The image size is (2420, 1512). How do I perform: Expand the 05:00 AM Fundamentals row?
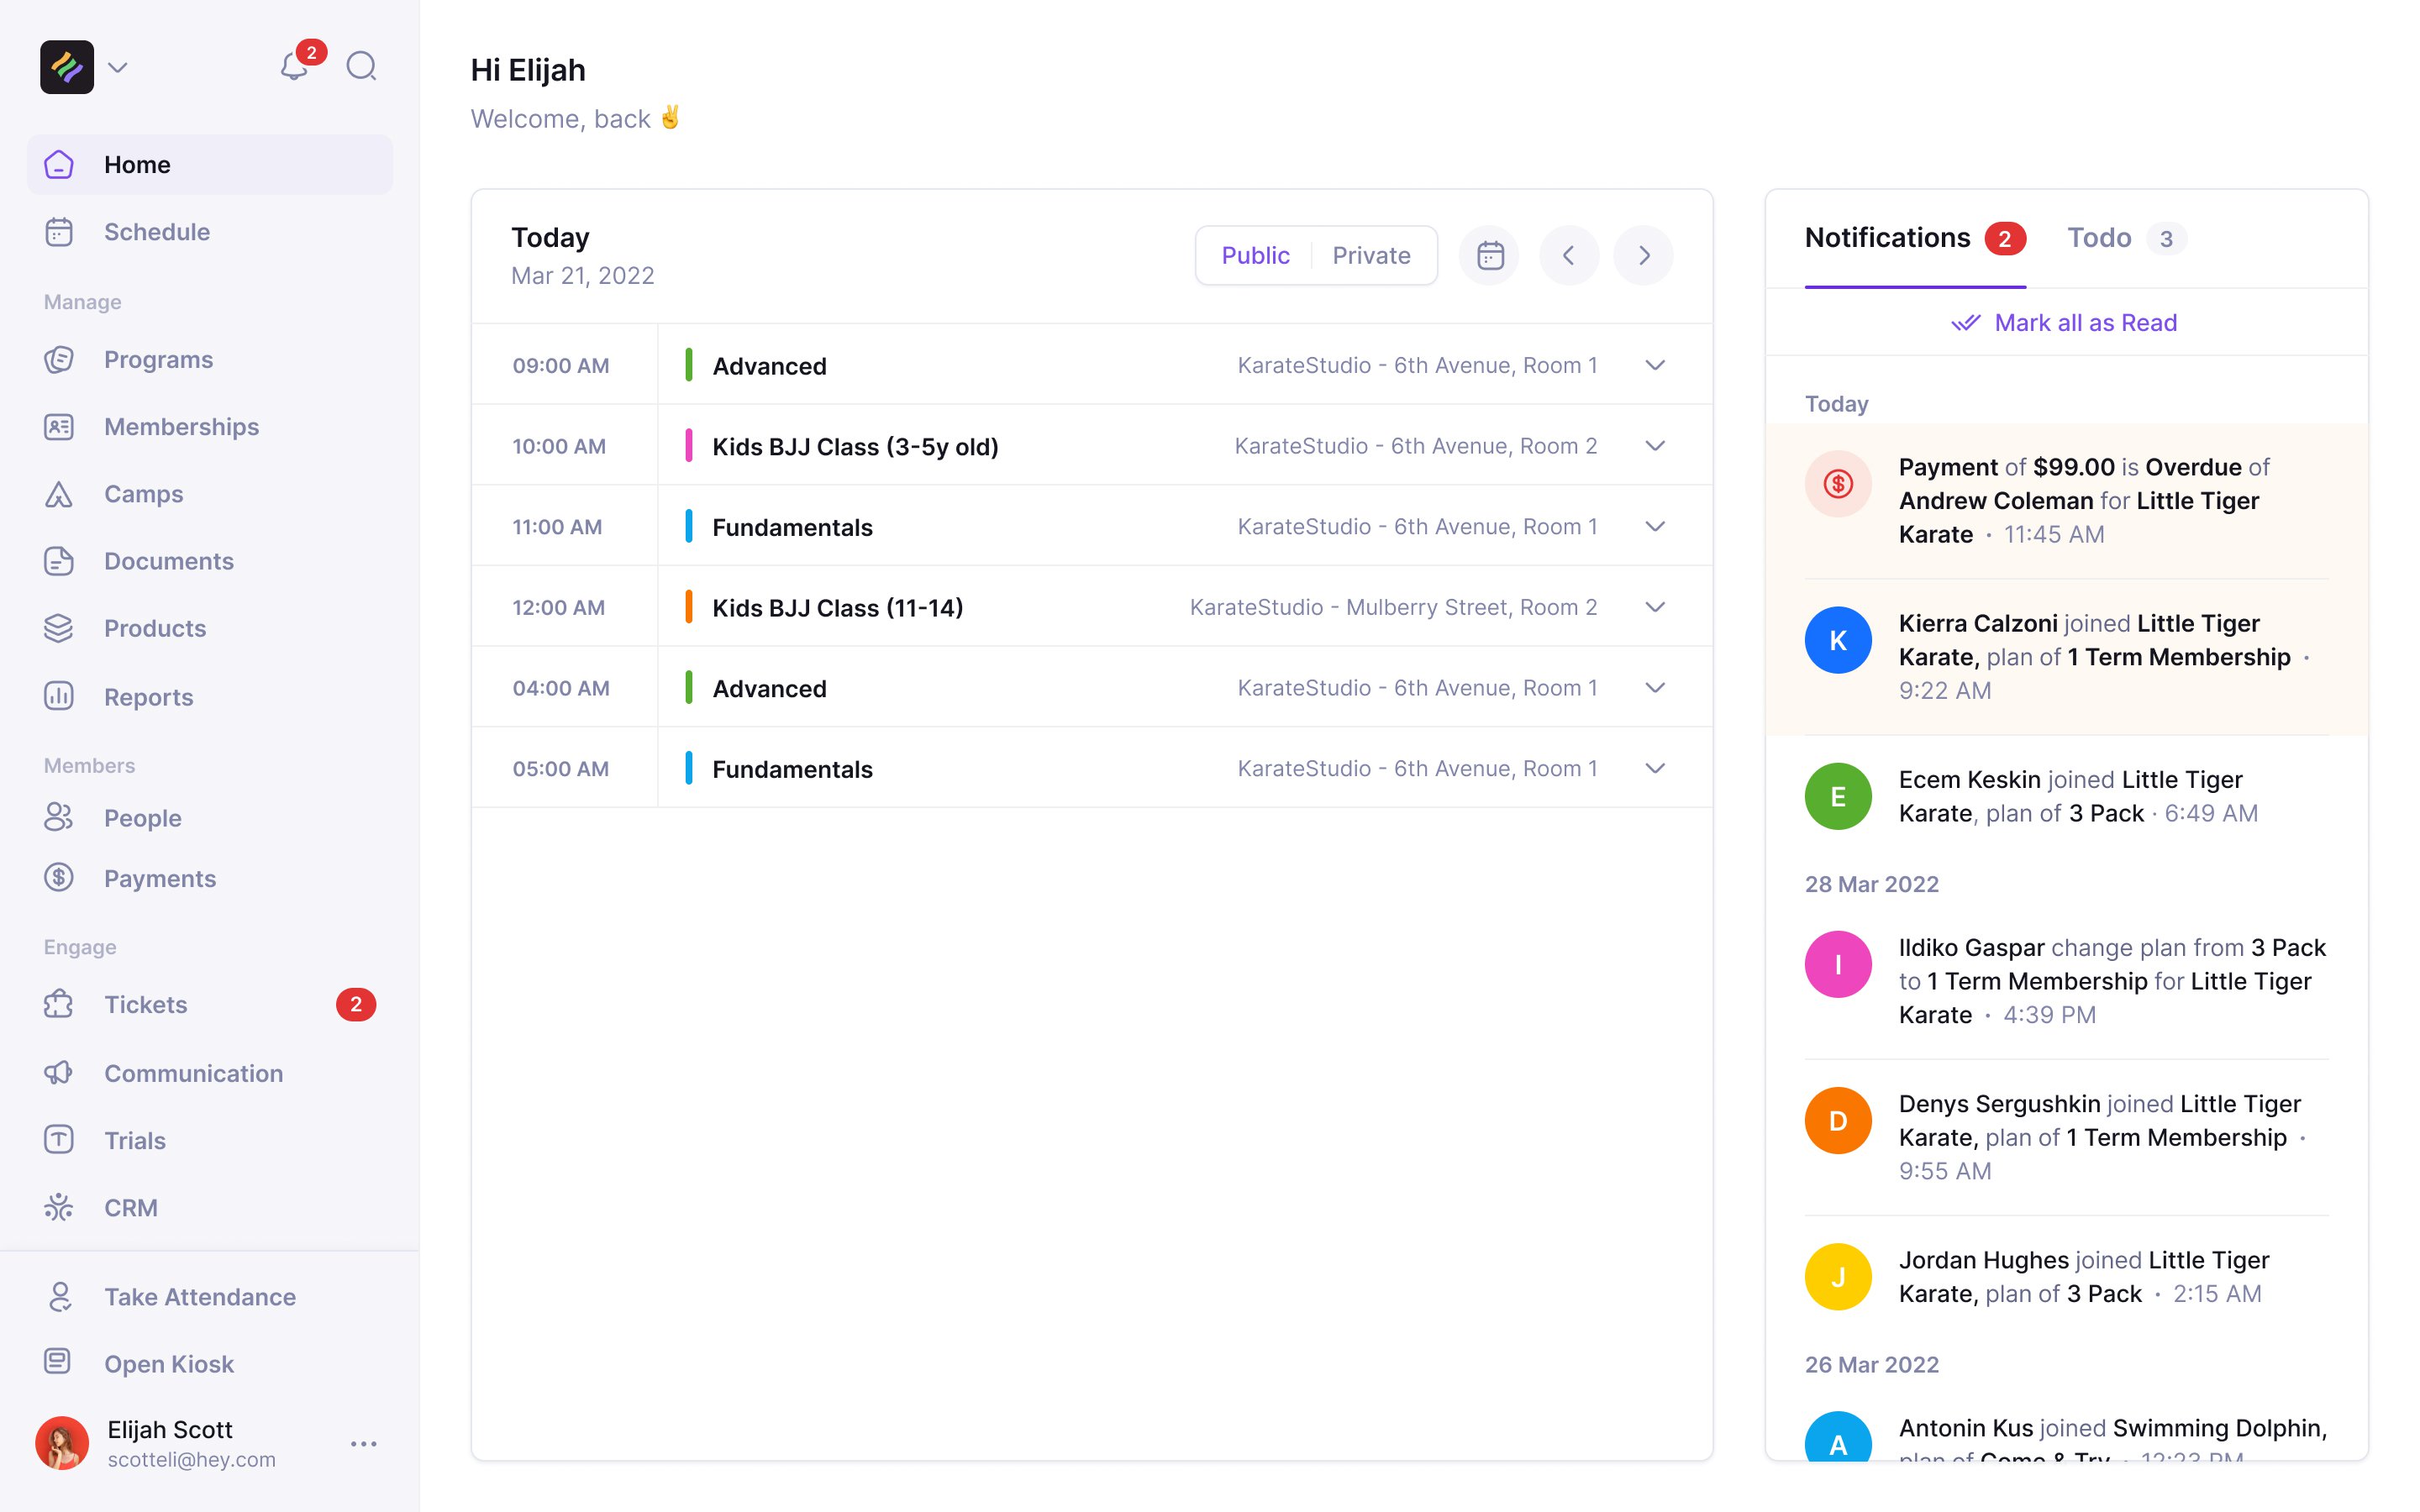click(1655, 769)
